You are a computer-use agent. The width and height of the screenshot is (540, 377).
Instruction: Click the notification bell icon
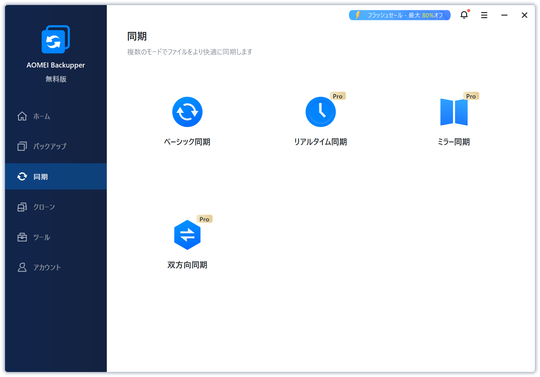464,15
